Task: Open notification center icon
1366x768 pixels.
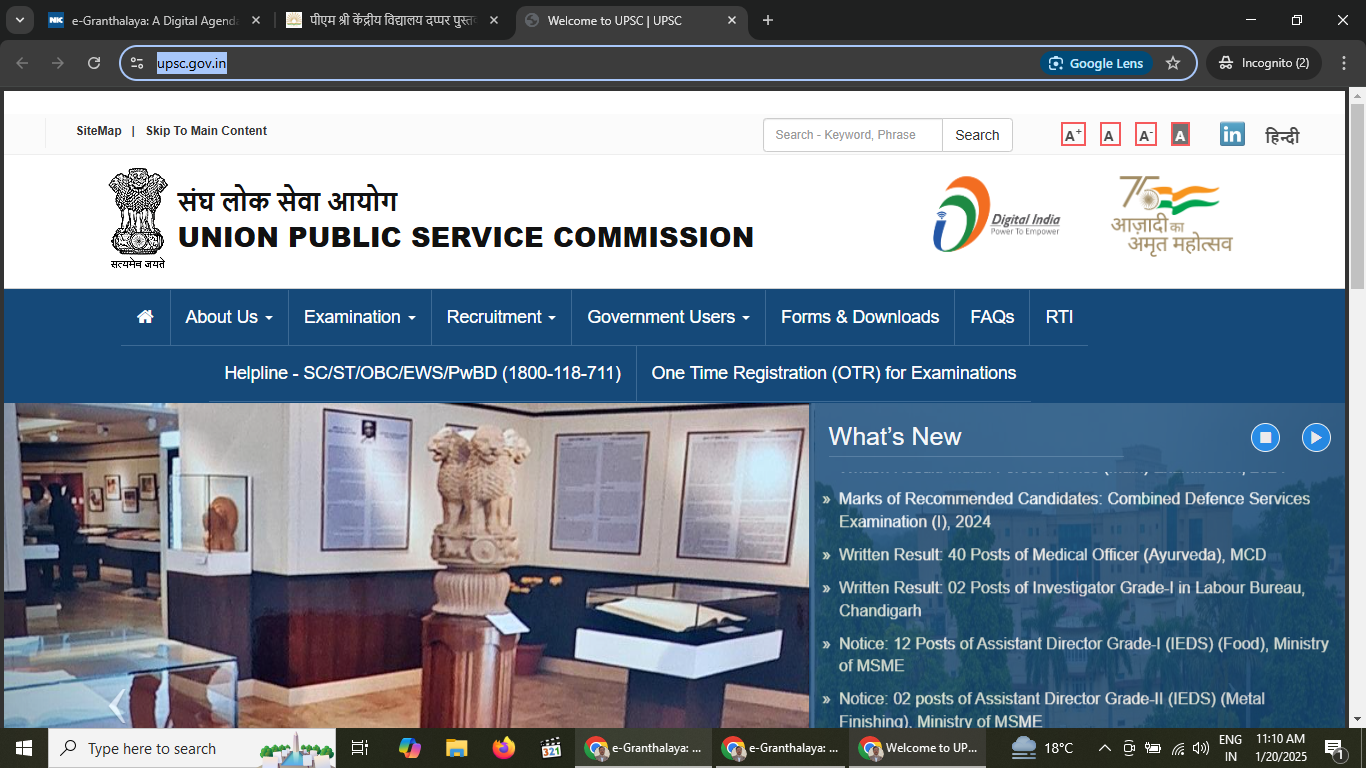Action: [x=1334, y=748]
